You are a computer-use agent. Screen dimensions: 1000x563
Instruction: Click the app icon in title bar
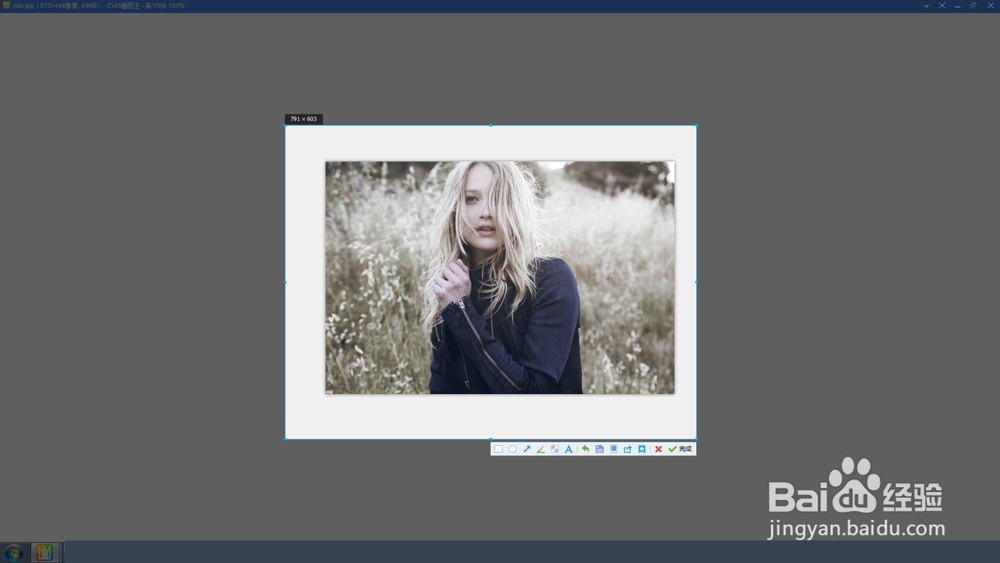point(6,5)
